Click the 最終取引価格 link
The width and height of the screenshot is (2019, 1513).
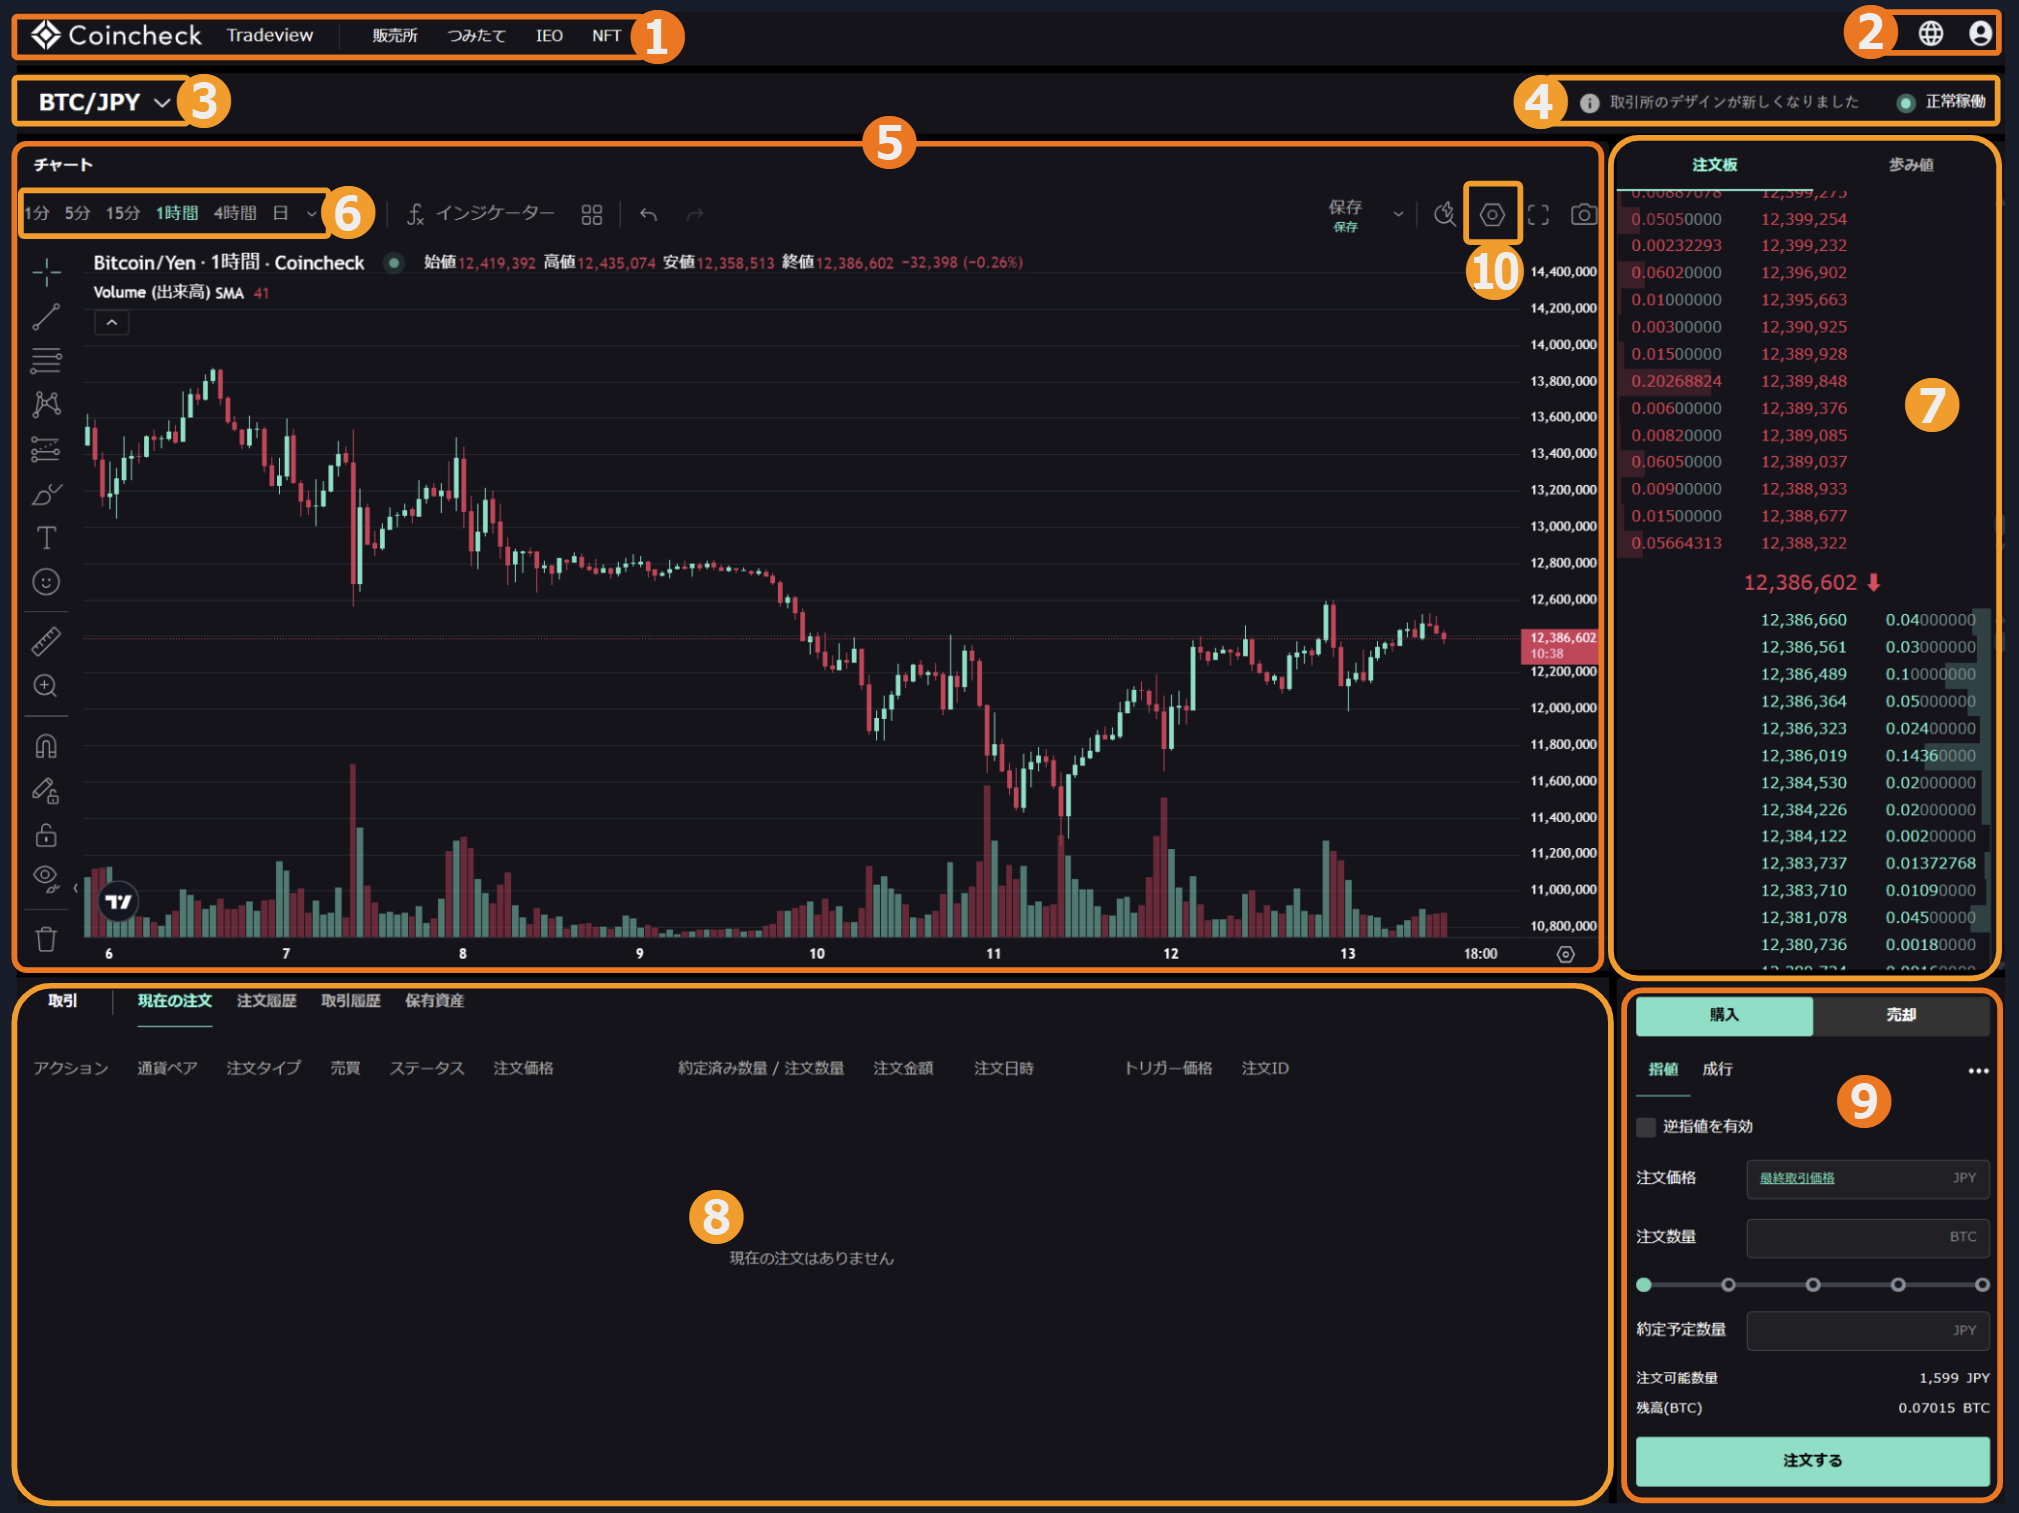point(1797,1178)
